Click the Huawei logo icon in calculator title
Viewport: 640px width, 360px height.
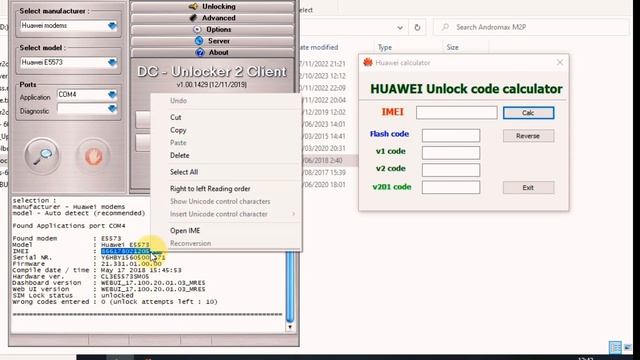[368, 62]
